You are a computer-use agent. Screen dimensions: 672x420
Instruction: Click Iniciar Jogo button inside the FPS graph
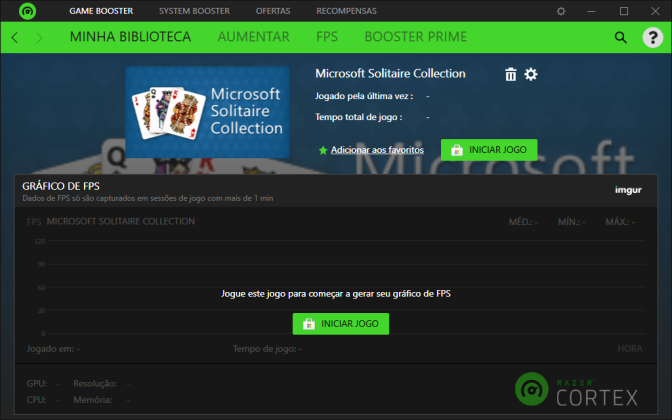click(341, 324)
